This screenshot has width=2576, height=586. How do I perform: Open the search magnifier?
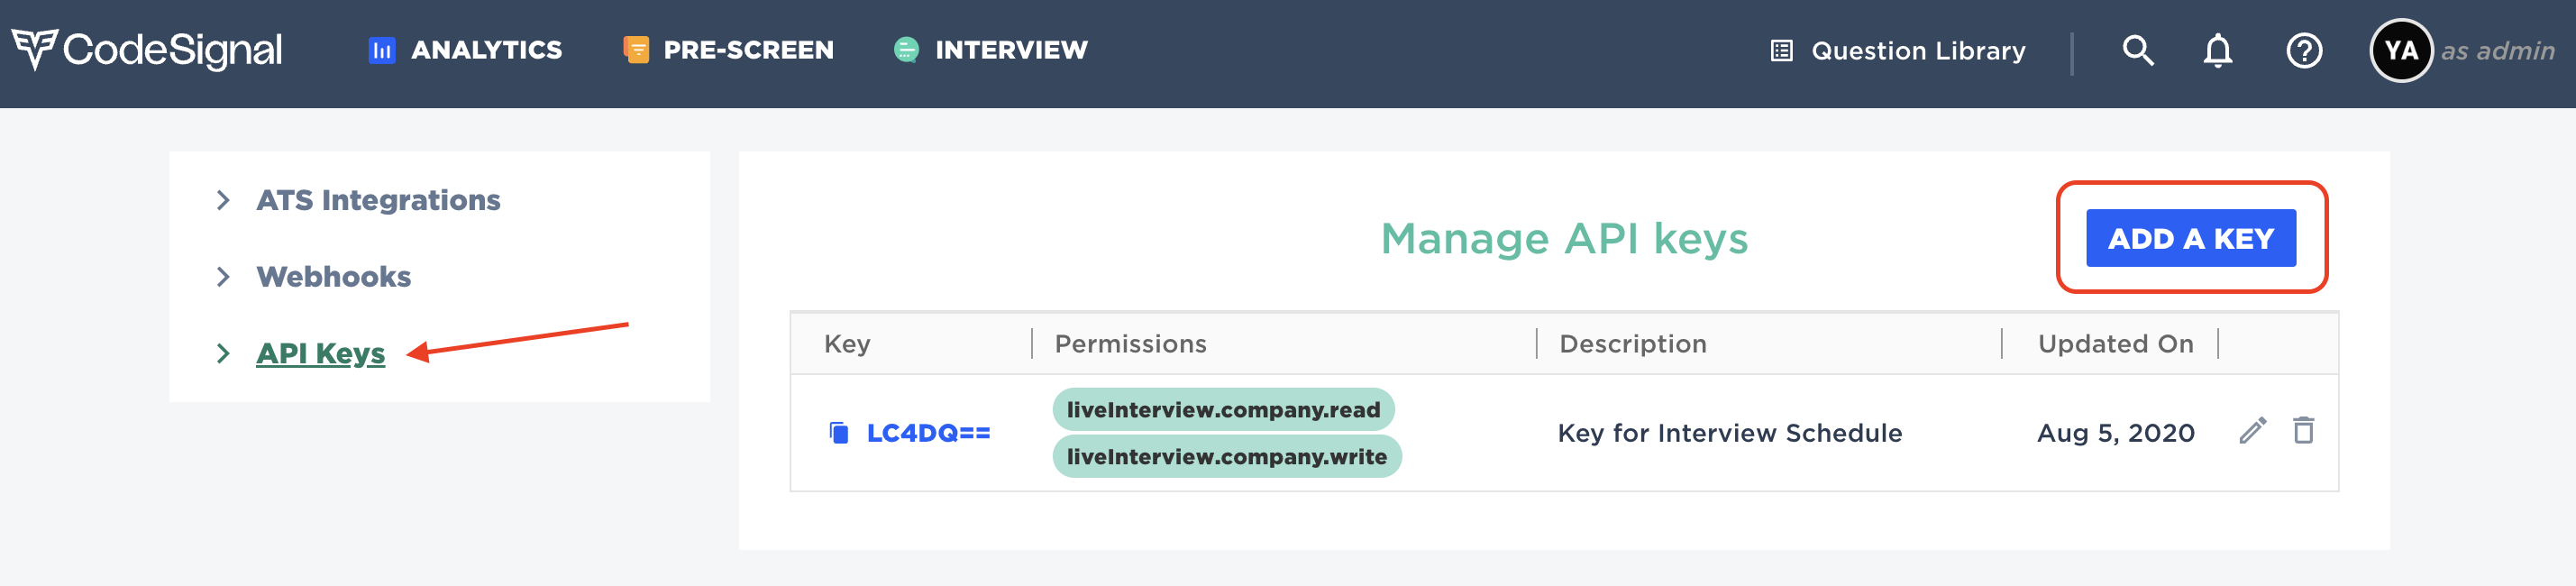click(2138, 50)
